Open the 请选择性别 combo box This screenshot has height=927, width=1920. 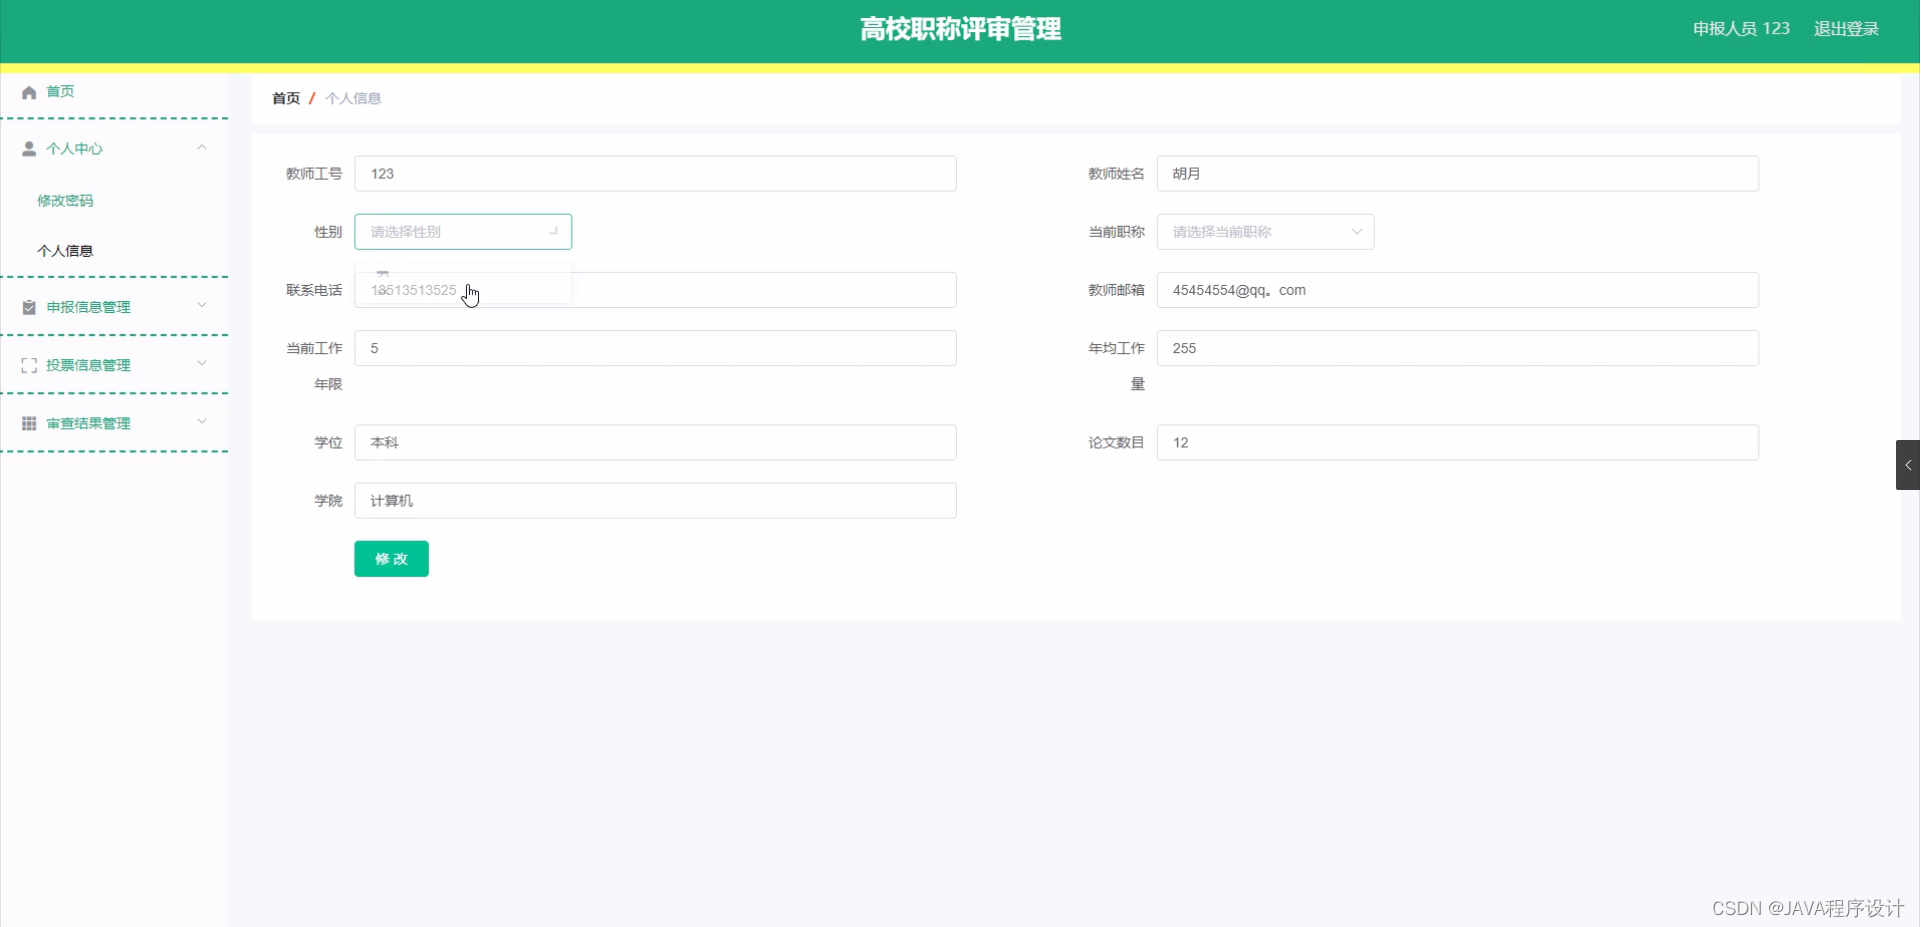click(463, 231)
